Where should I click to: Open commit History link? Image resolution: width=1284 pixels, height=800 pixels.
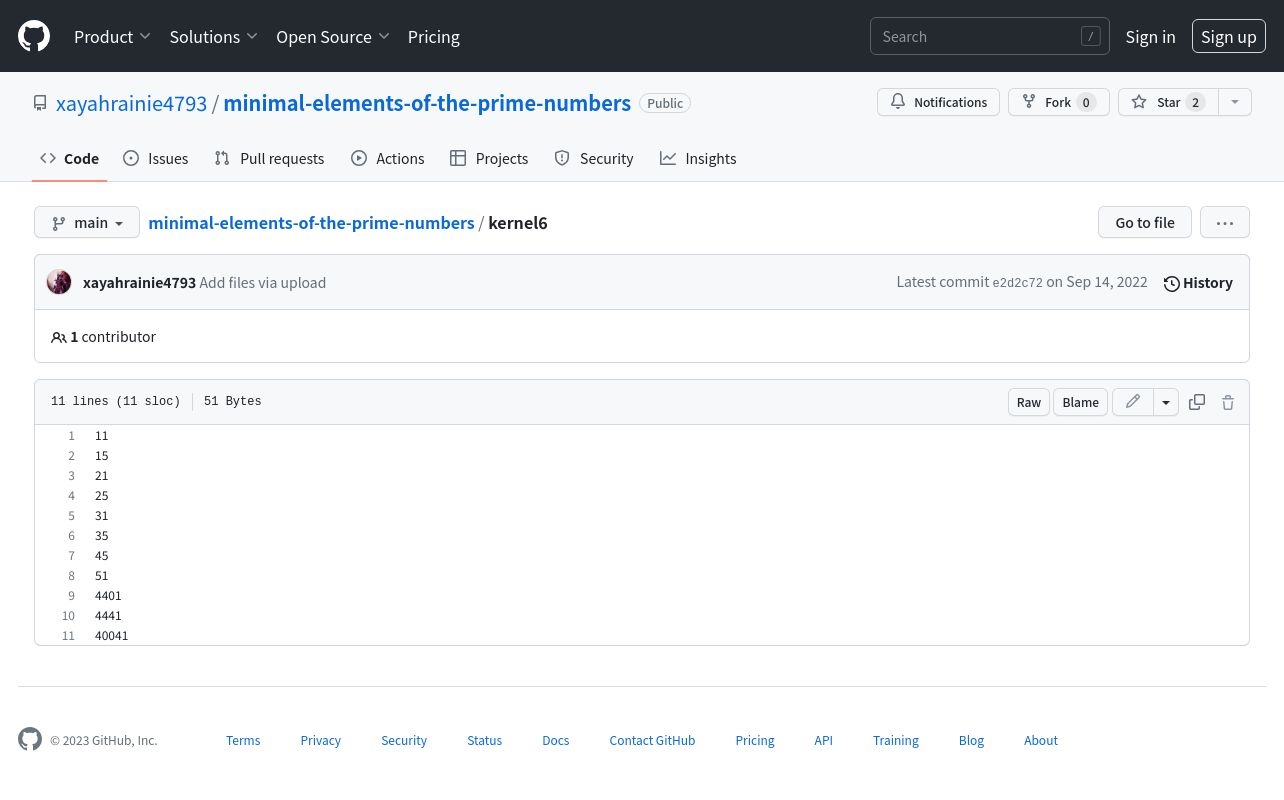(x=1198, y=283)
